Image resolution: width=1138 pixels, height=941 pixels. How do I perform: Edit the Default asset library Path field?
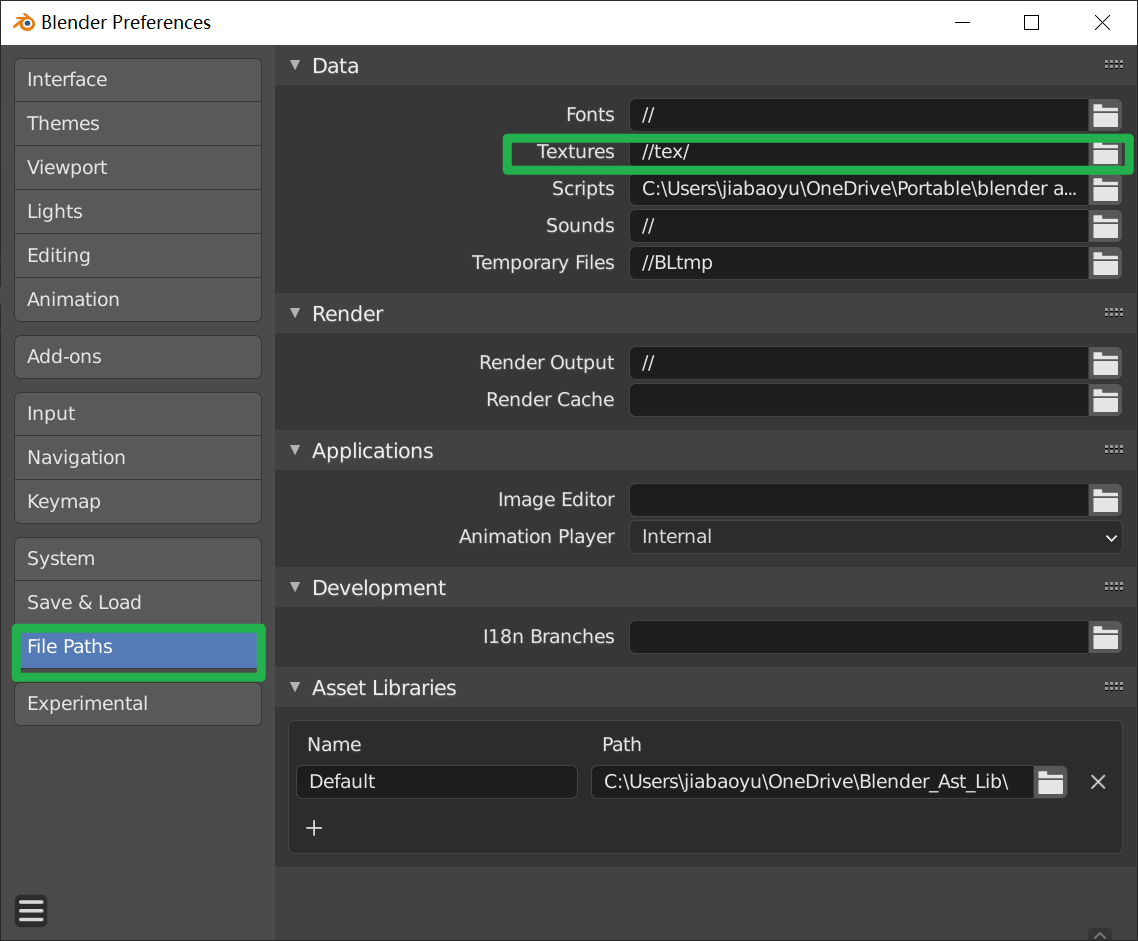point(813,781)
